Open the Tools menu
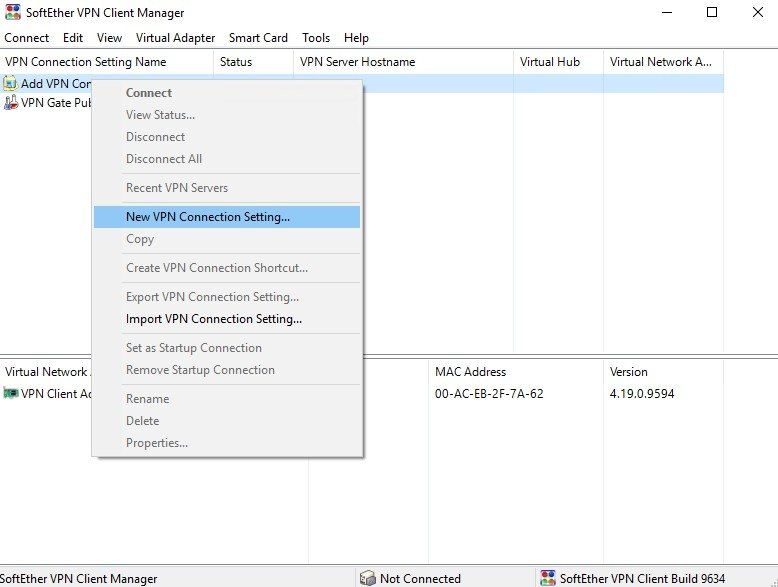The image size is (778, 587). [316, 38]
